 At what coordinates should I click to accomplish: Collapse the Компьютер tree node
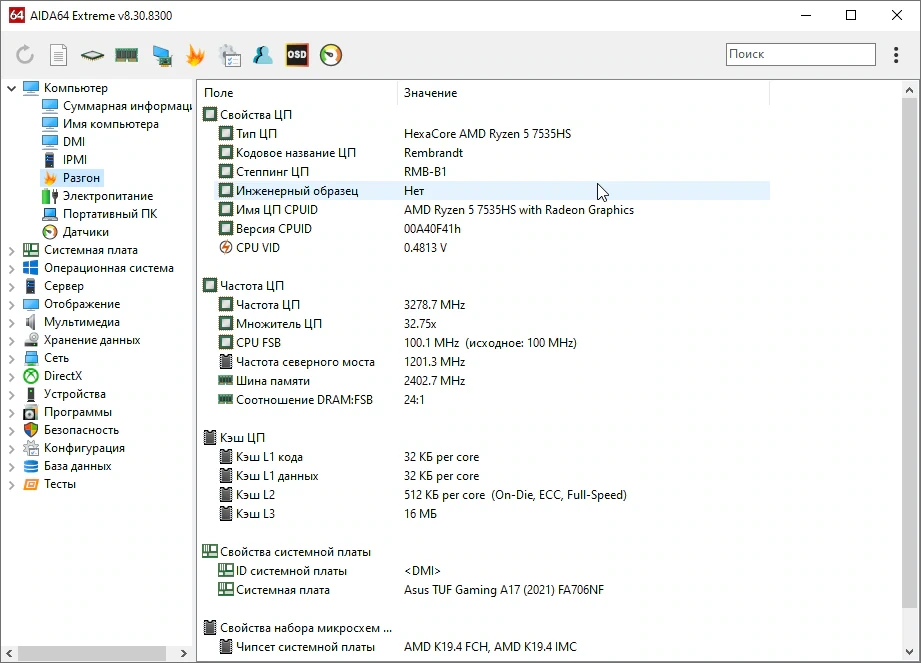tap(11, 88)
